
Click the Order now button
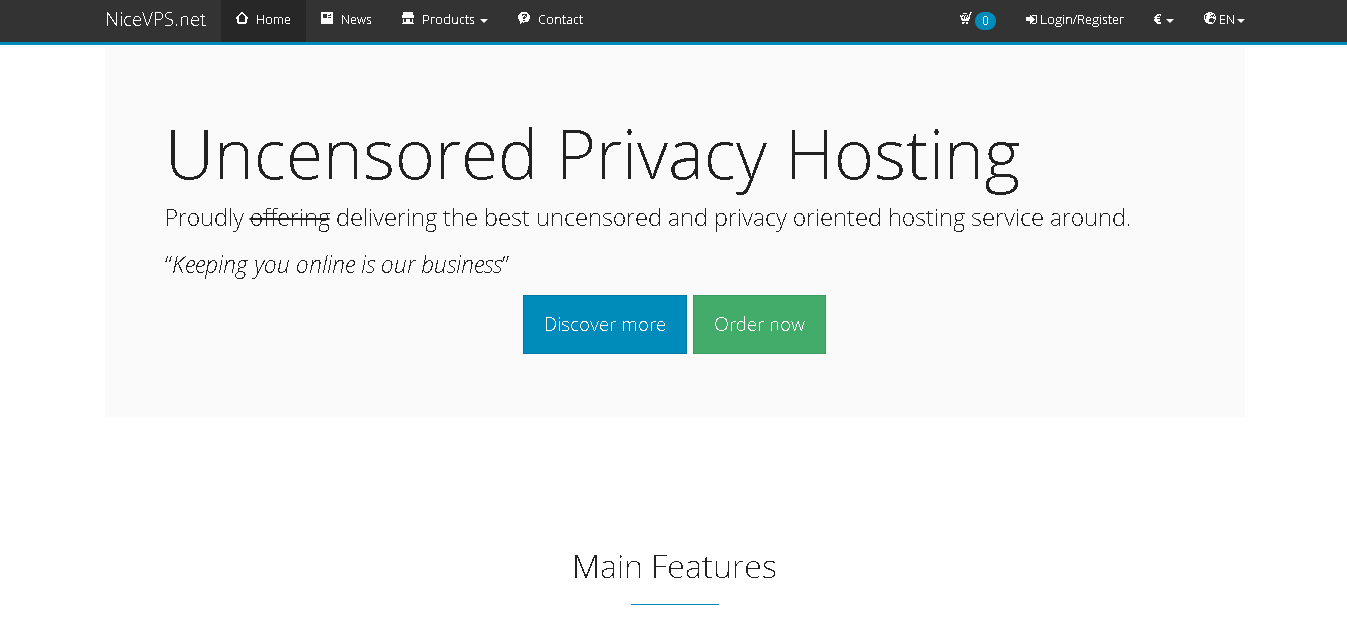click(x=759, y=324)
